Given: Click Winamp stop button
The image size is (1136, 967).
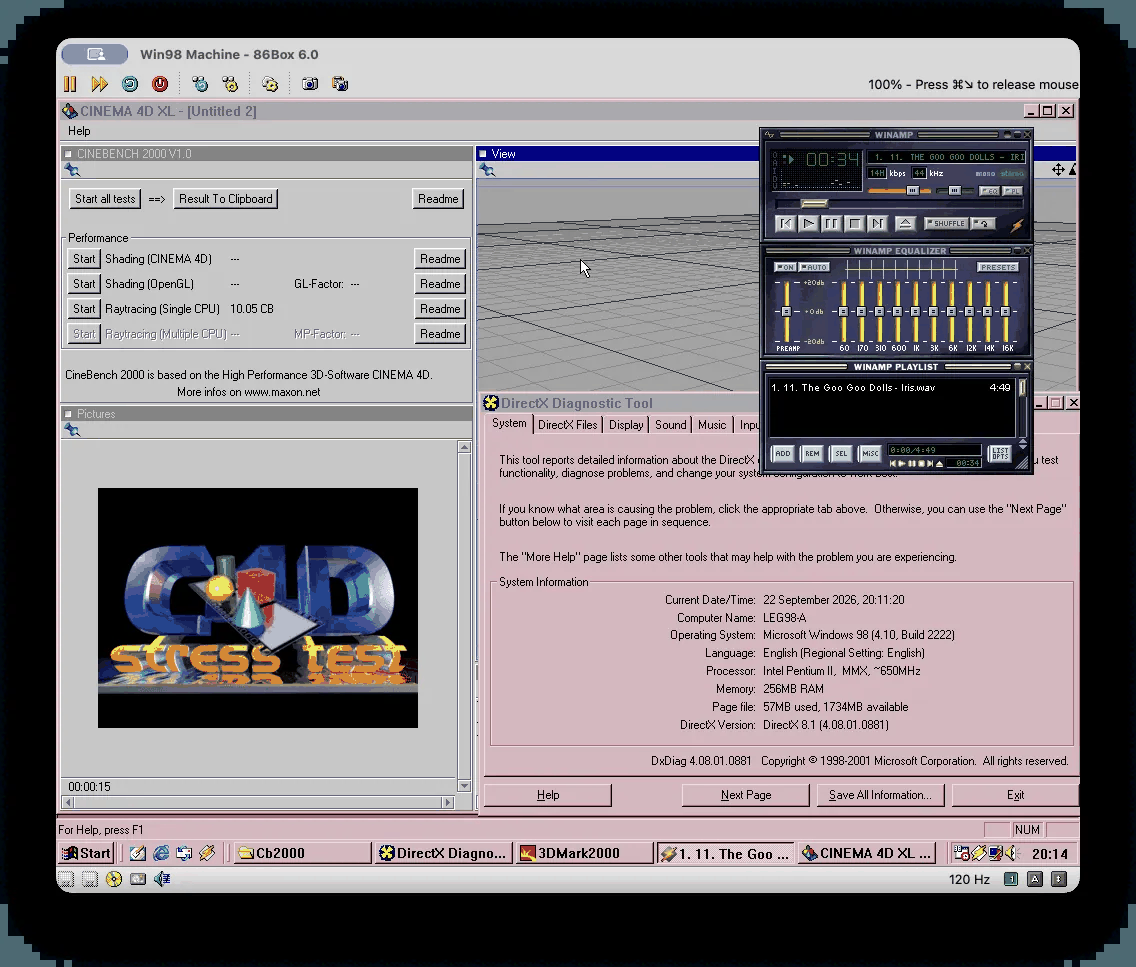Looking at the screenshot, I should click(x=855, y=224).
